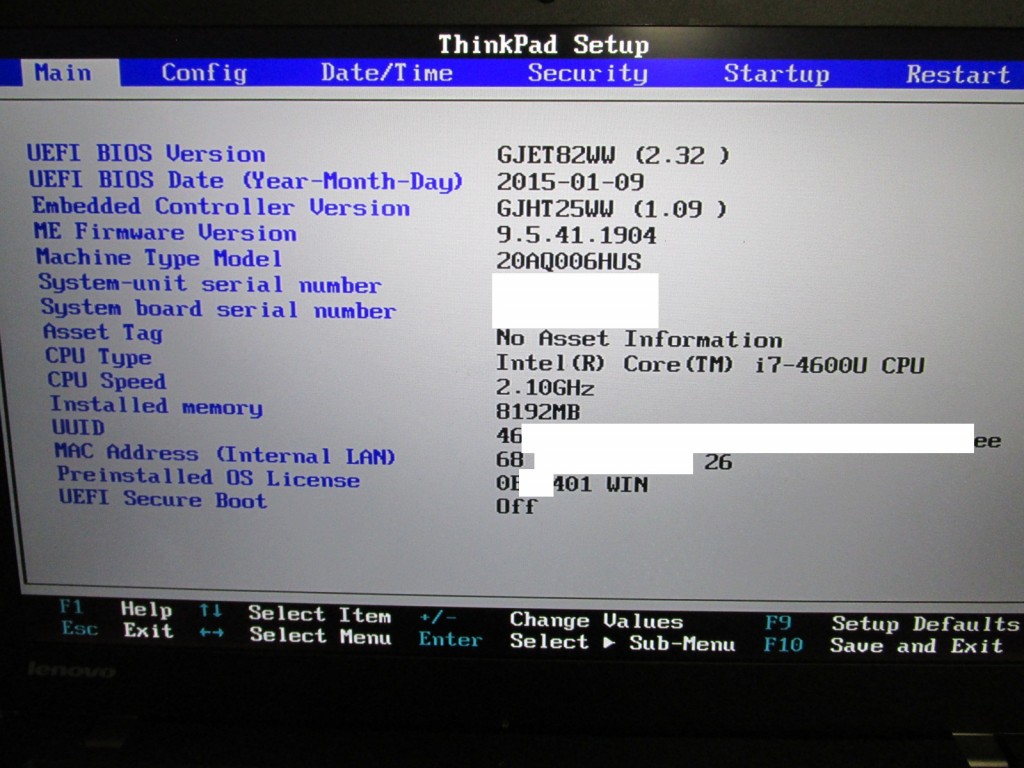Image resolution: width=1024 pixels, height=768 pixels.
Task: Click the UUID label
Action: (78, 427)
